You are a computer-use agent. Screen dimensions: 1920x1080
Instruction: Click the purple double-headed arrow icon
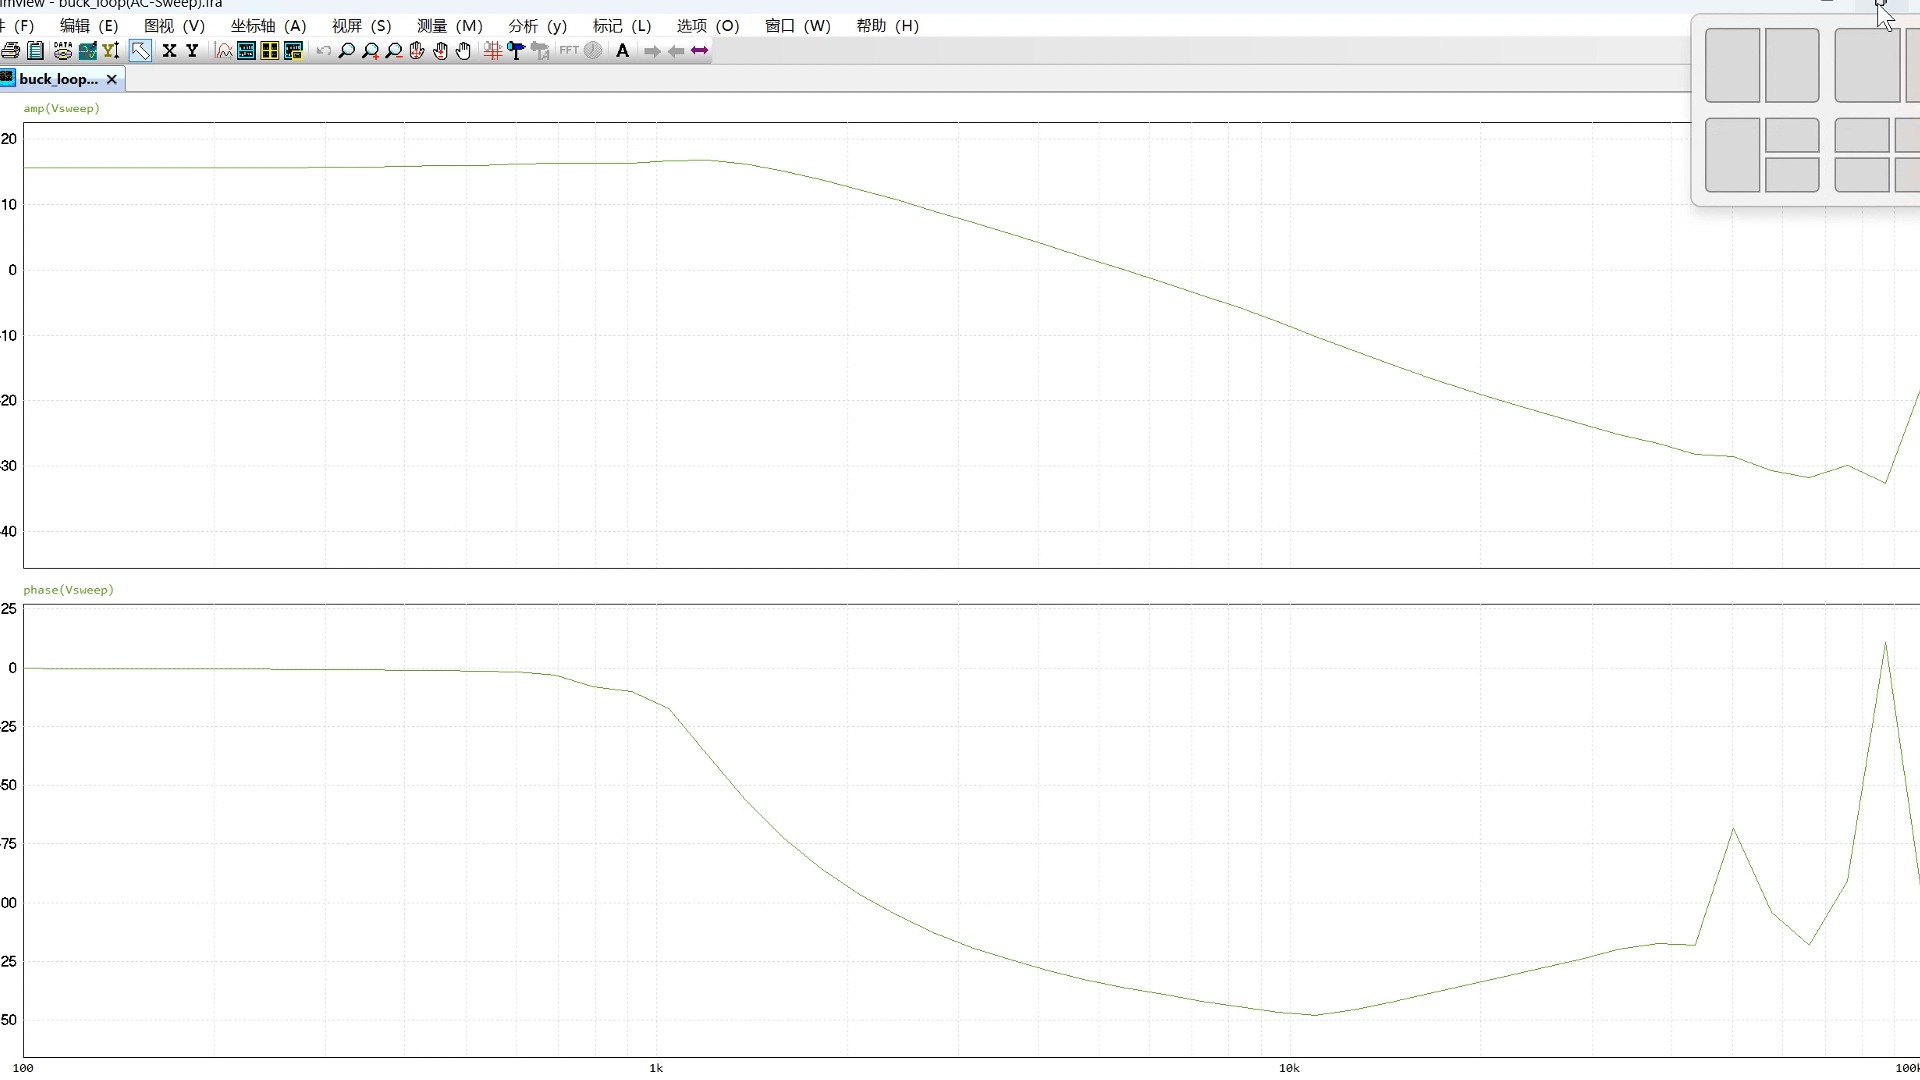click(x=699, y=51)
